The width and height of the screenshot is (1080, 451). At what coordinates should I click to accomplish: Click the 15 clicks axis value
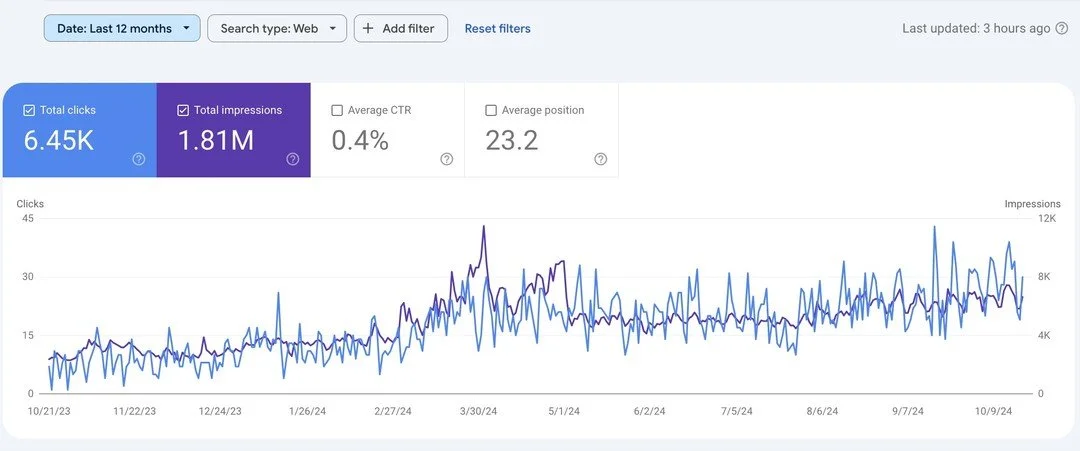tap(28, 335)
